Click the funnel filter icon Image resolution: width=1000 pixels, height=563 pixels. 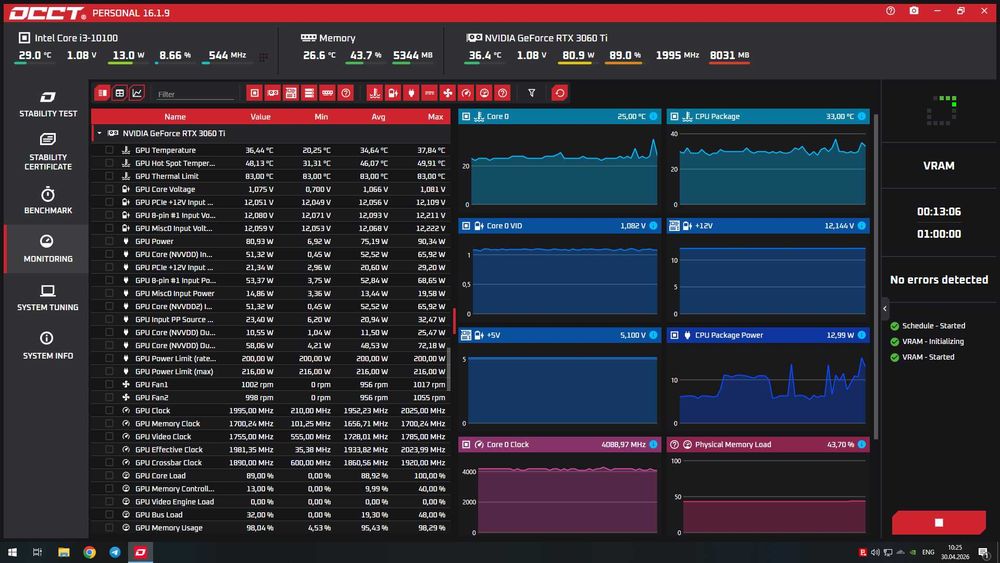pos(531,93)
